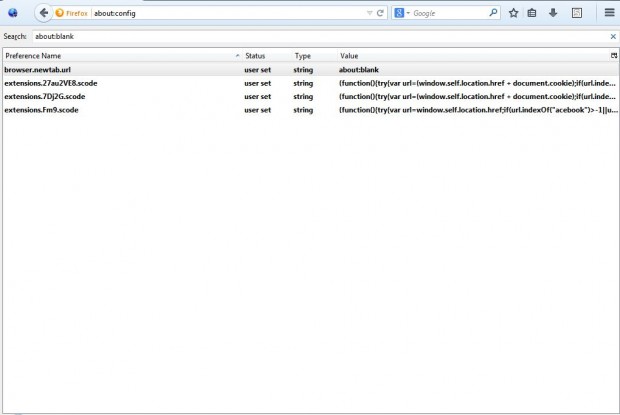Select extensions.Fm9.scode row

[311, 110]
